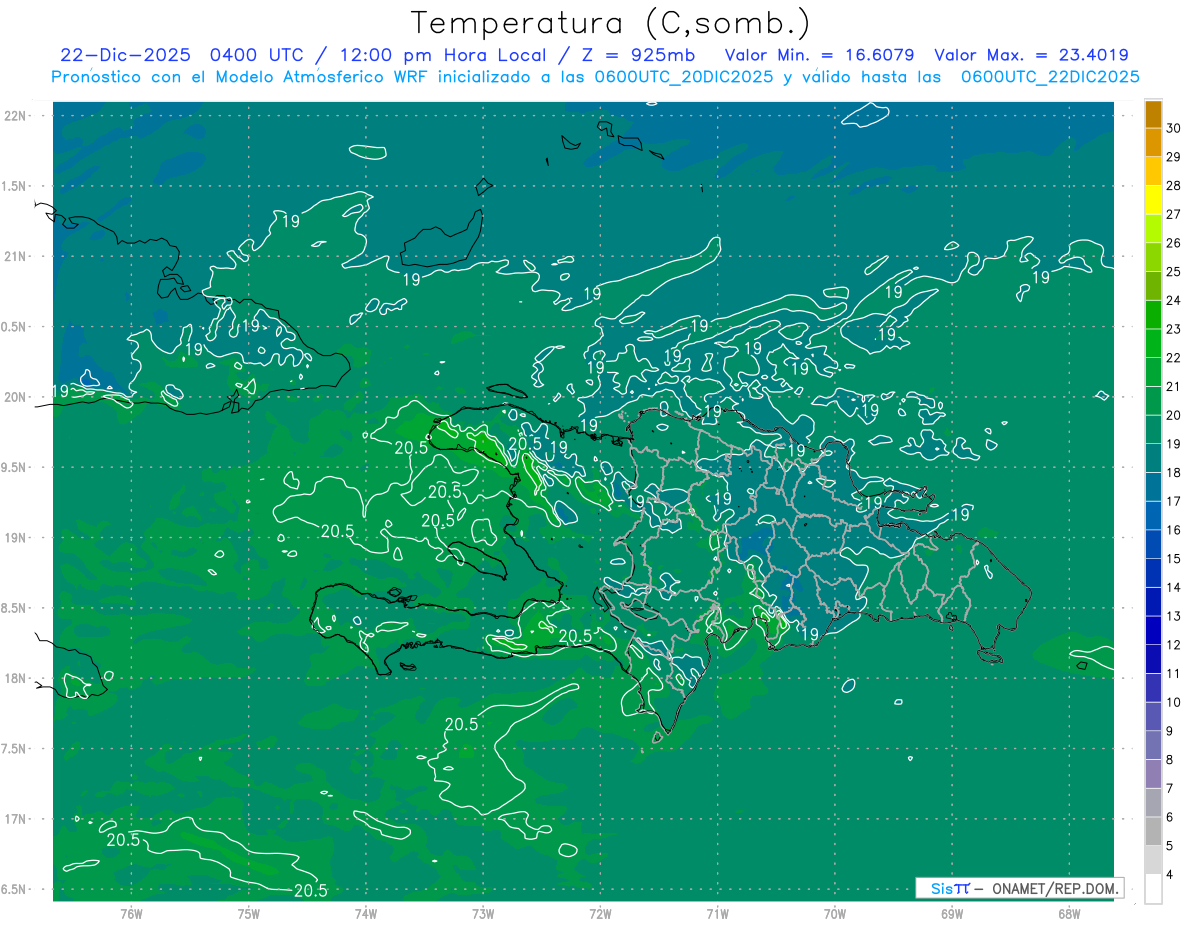
Task: Click legend value "21"
Action: [x=1174, y=386]
